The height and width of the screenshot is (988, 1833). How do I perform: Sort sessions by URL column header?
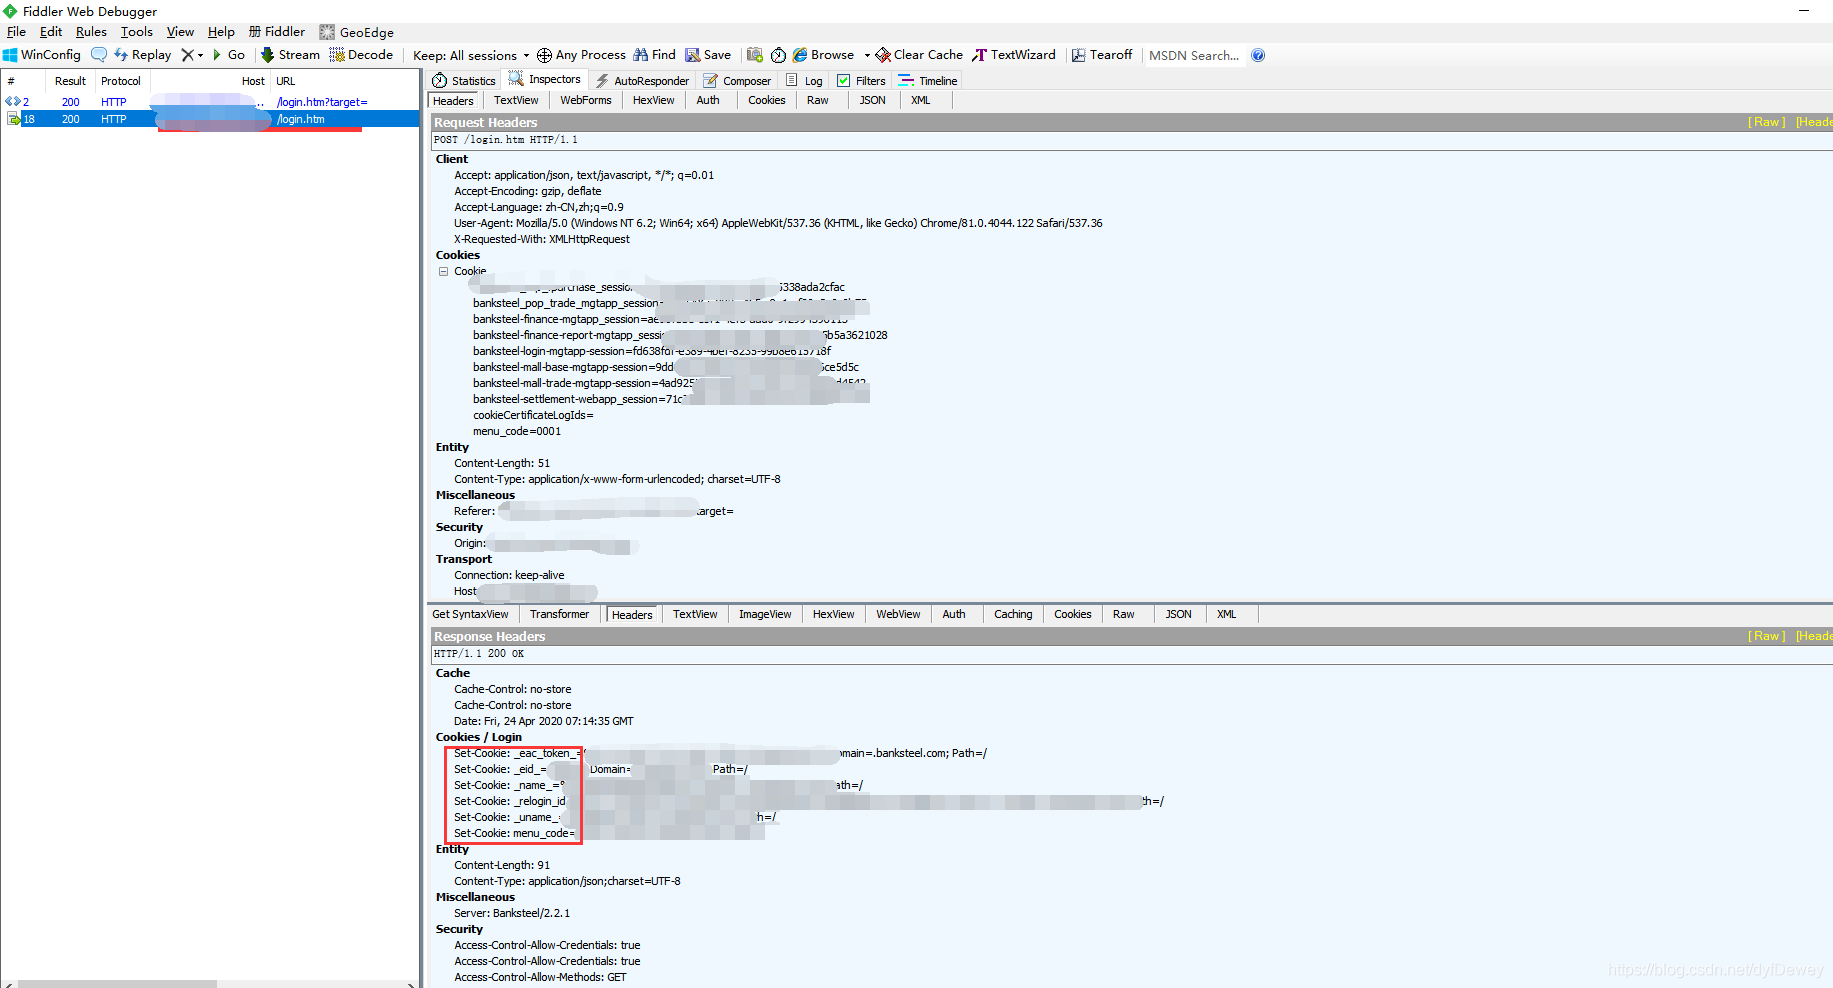pos(344,81)
